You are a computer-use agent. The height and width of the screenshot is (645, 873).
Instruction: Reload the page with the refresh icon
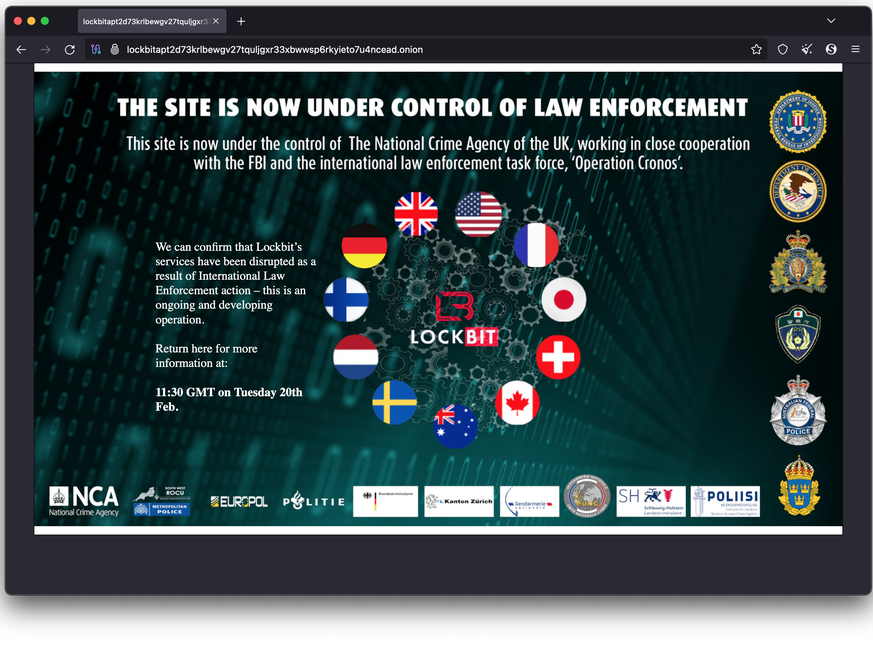[x=70, y=50]
